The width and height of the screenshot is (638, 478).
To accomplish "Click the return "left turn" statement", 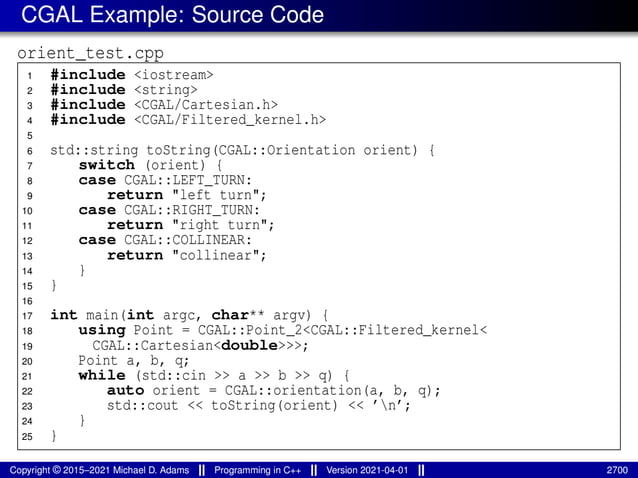I will pyautogui.click(x=187, y=195).
